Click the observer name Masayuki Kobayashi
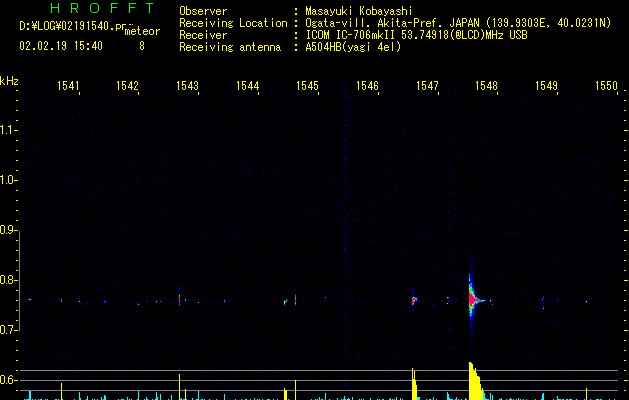This screenshot has width=629, height=400. point(359,11)
